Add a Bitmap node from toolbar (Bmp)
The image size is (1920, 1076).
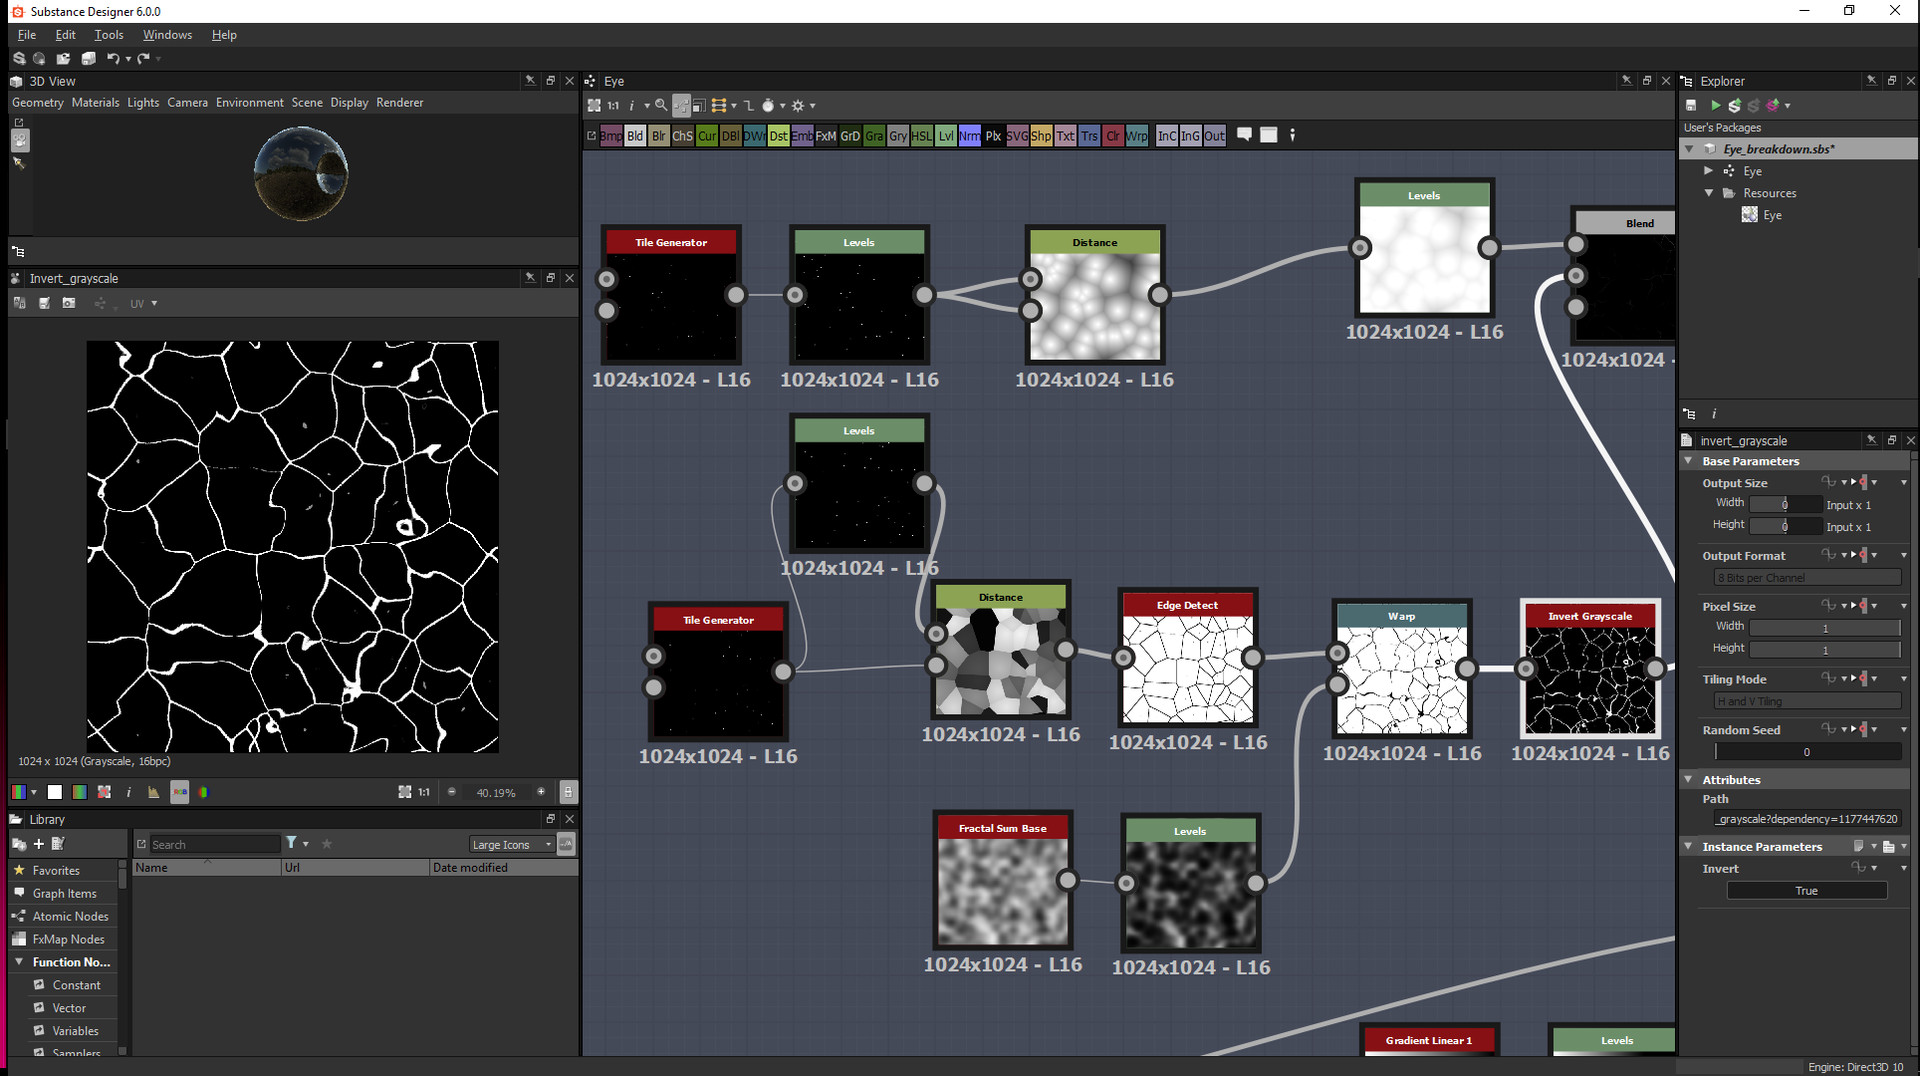point(611,136)
